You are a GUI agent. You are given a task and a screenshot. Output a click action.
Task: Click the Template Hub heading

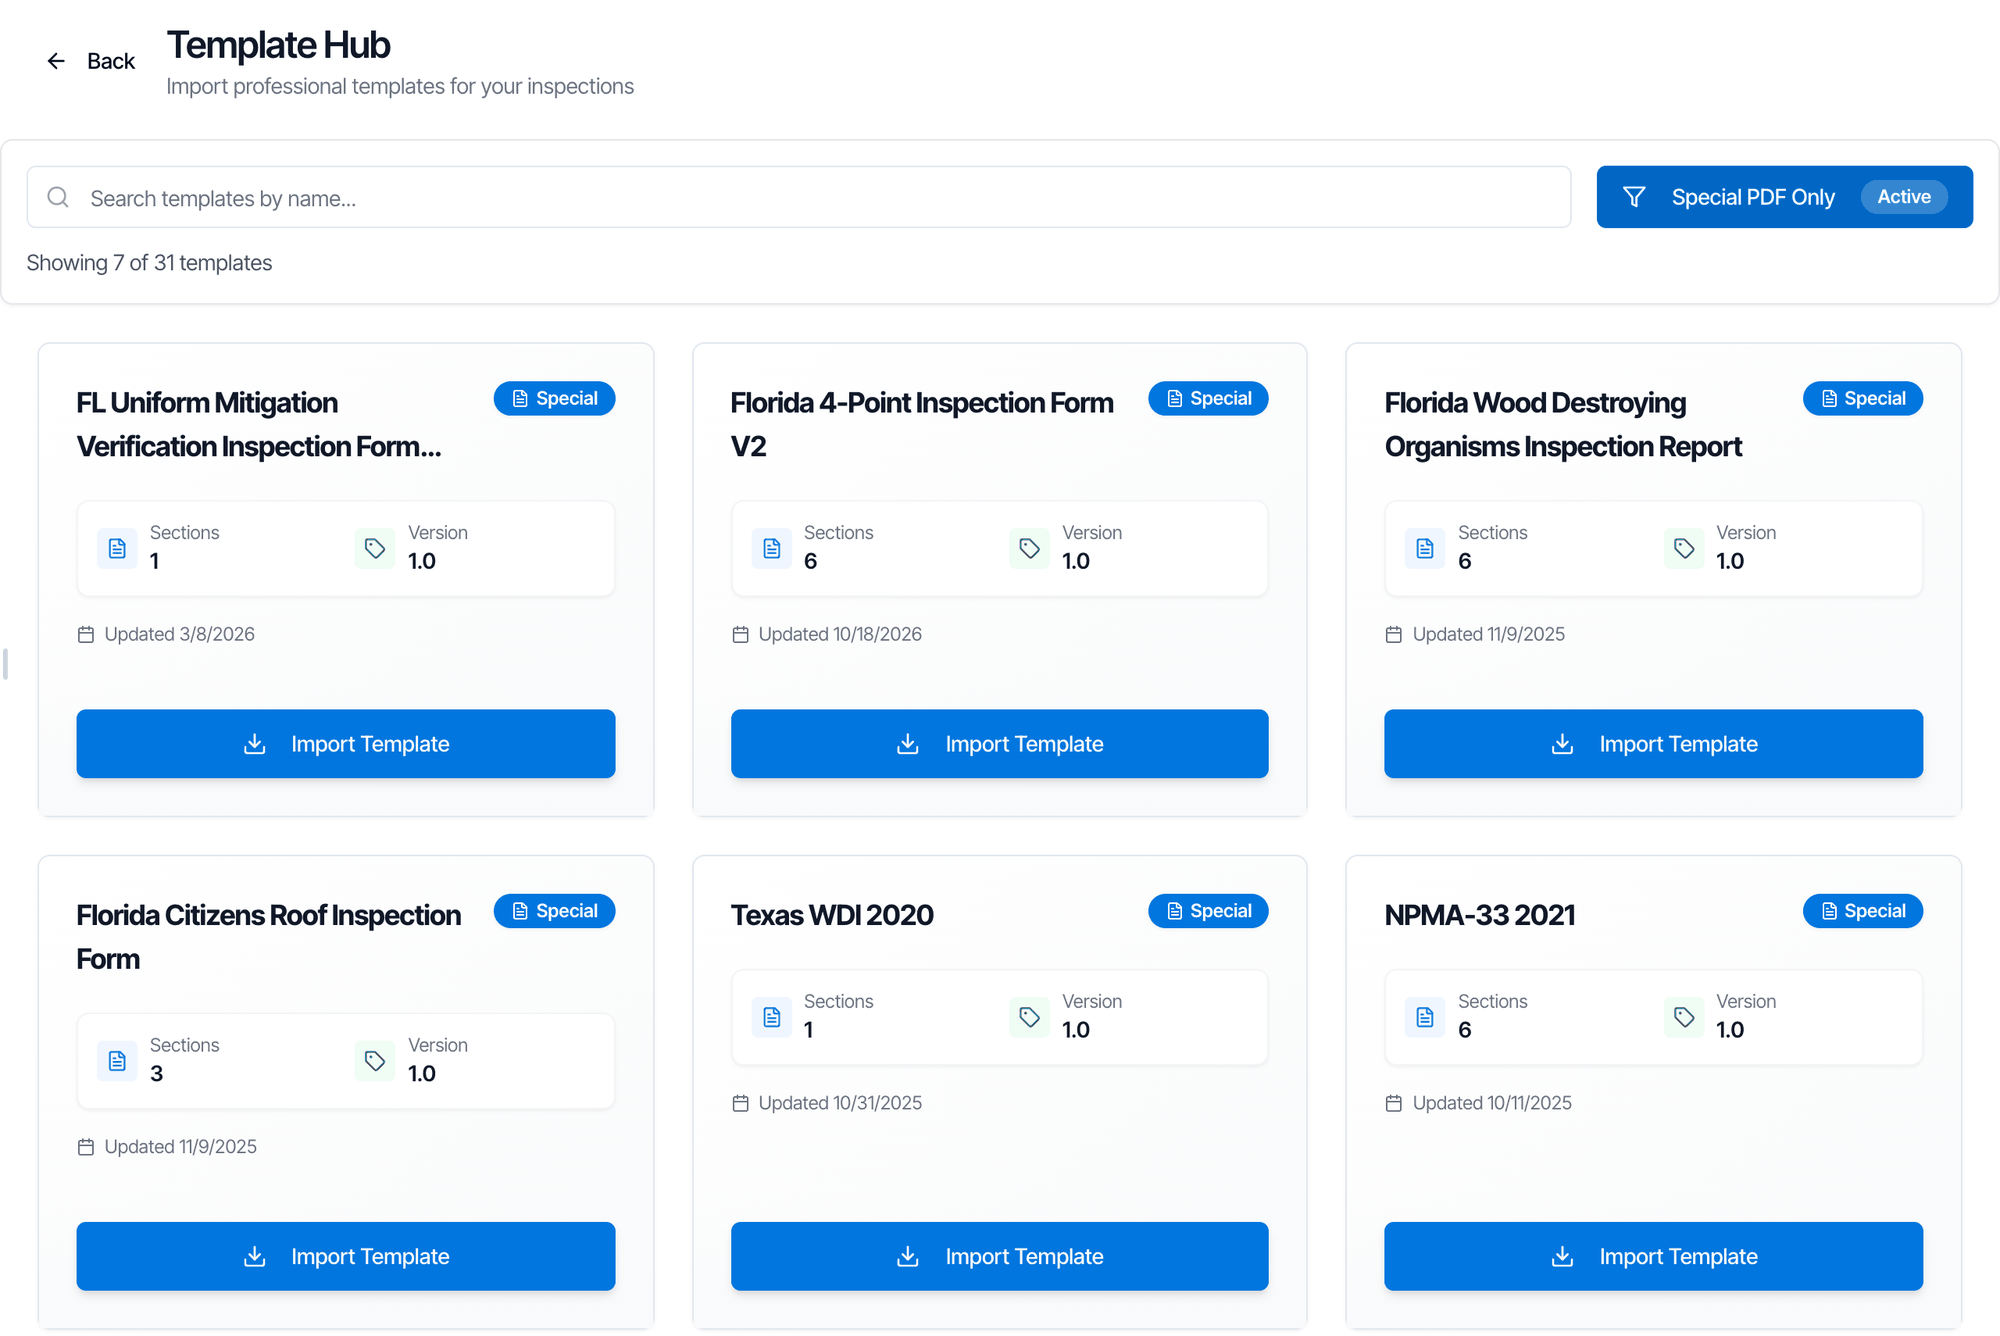[x=278, y=45]
